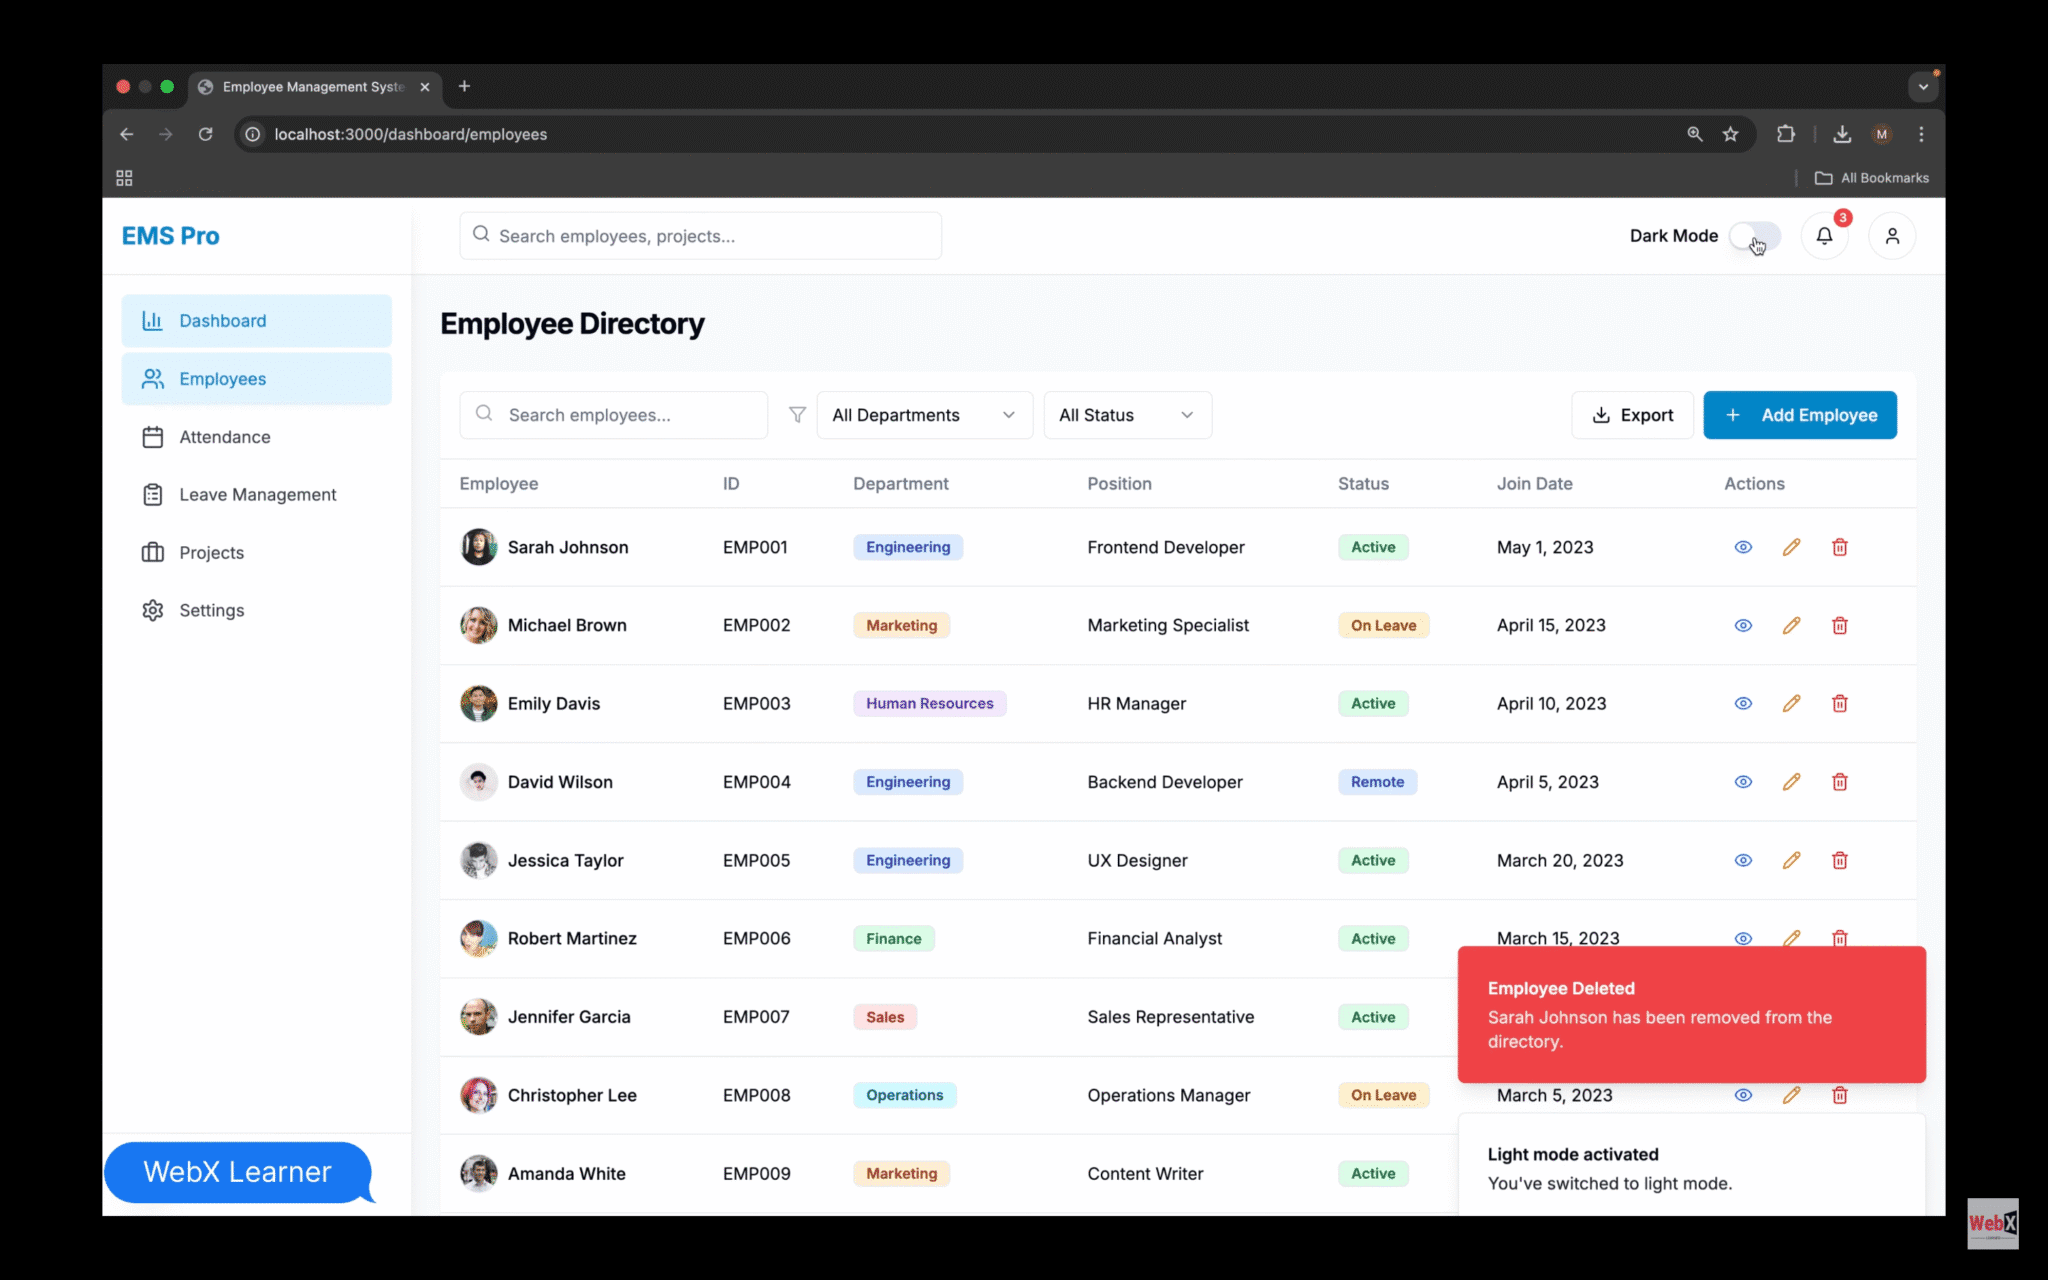This screenshot has height=1280, width=2048.
Task: Click the Attendance calendar icon
Action: [x=153, y=436]
